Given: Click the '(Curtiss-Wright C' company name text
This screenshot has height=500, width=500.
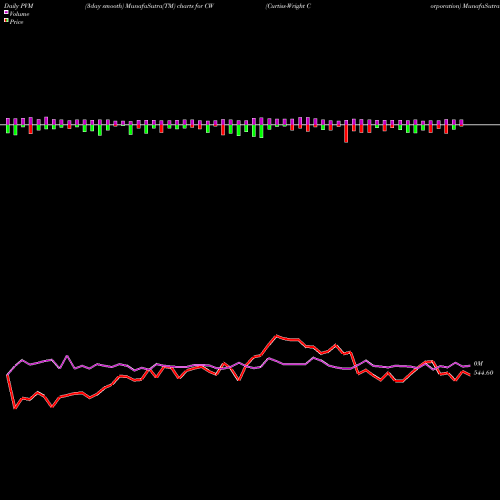Looking at the screenshot, I should click(288, 6).
